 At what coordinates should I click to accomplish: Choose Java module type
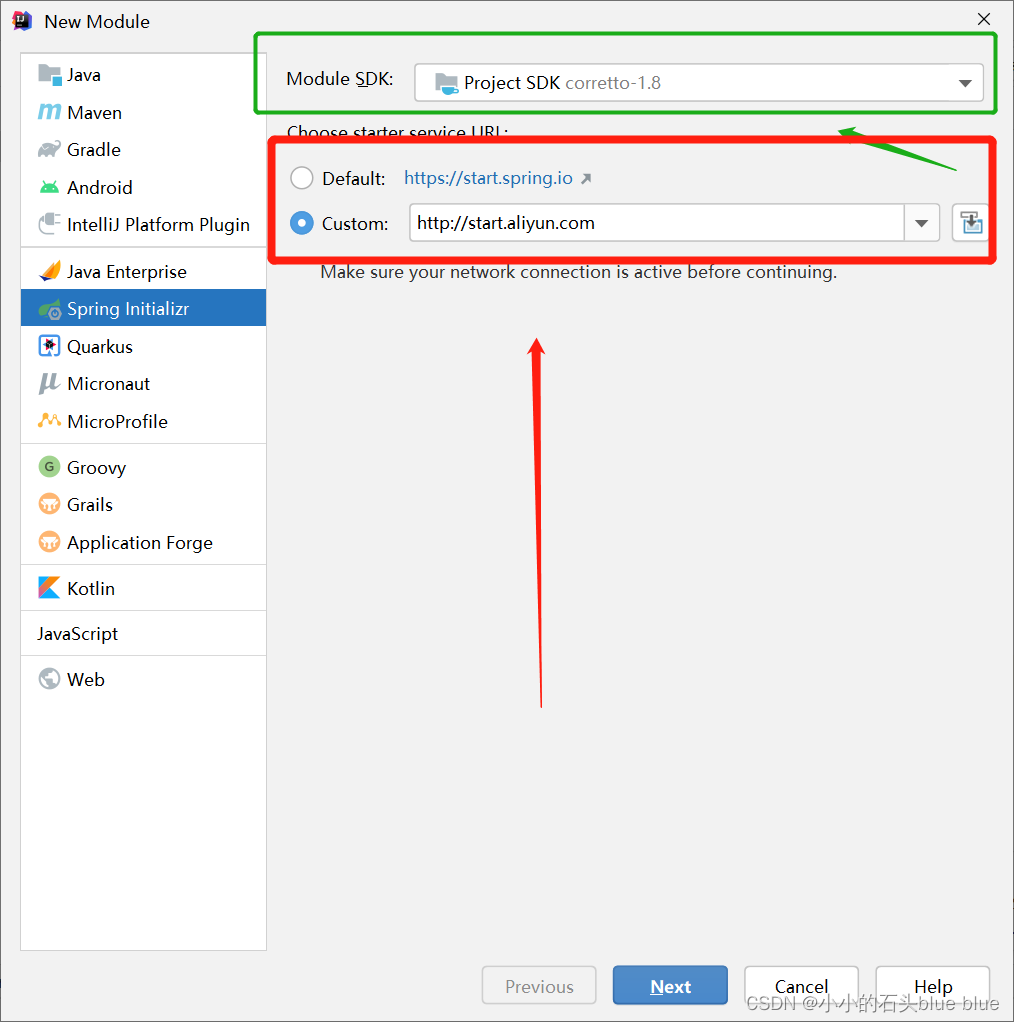143,75
